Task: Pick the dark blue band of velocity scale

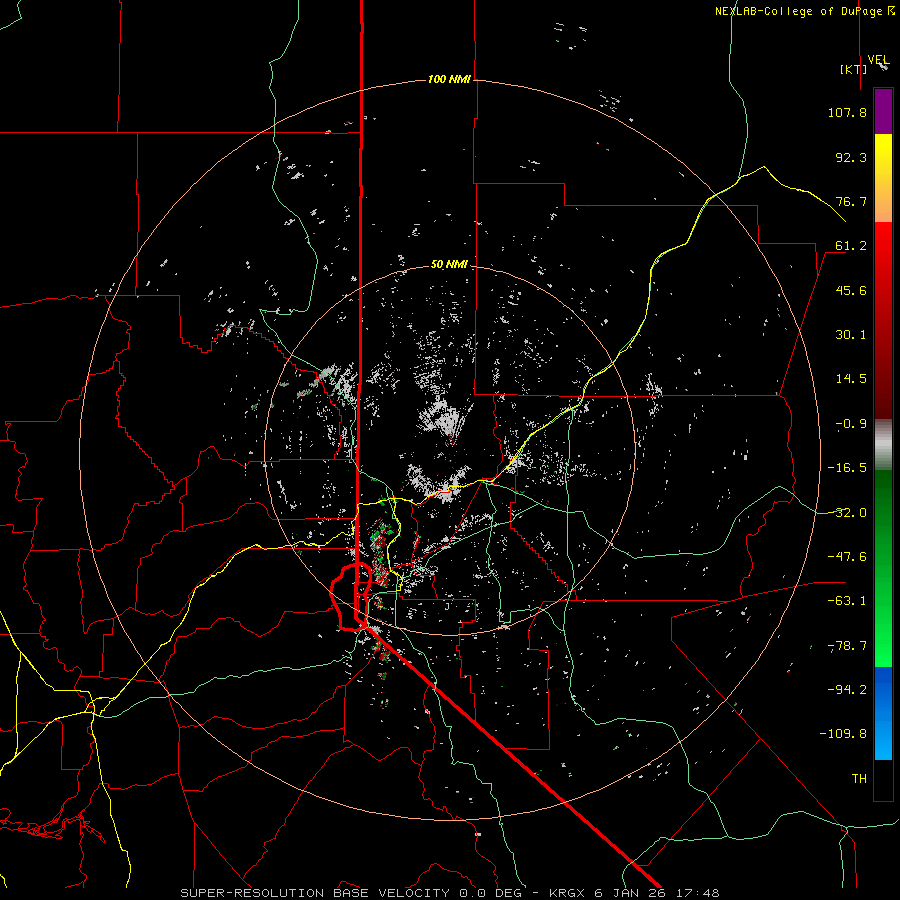Action: pos(883,686)
